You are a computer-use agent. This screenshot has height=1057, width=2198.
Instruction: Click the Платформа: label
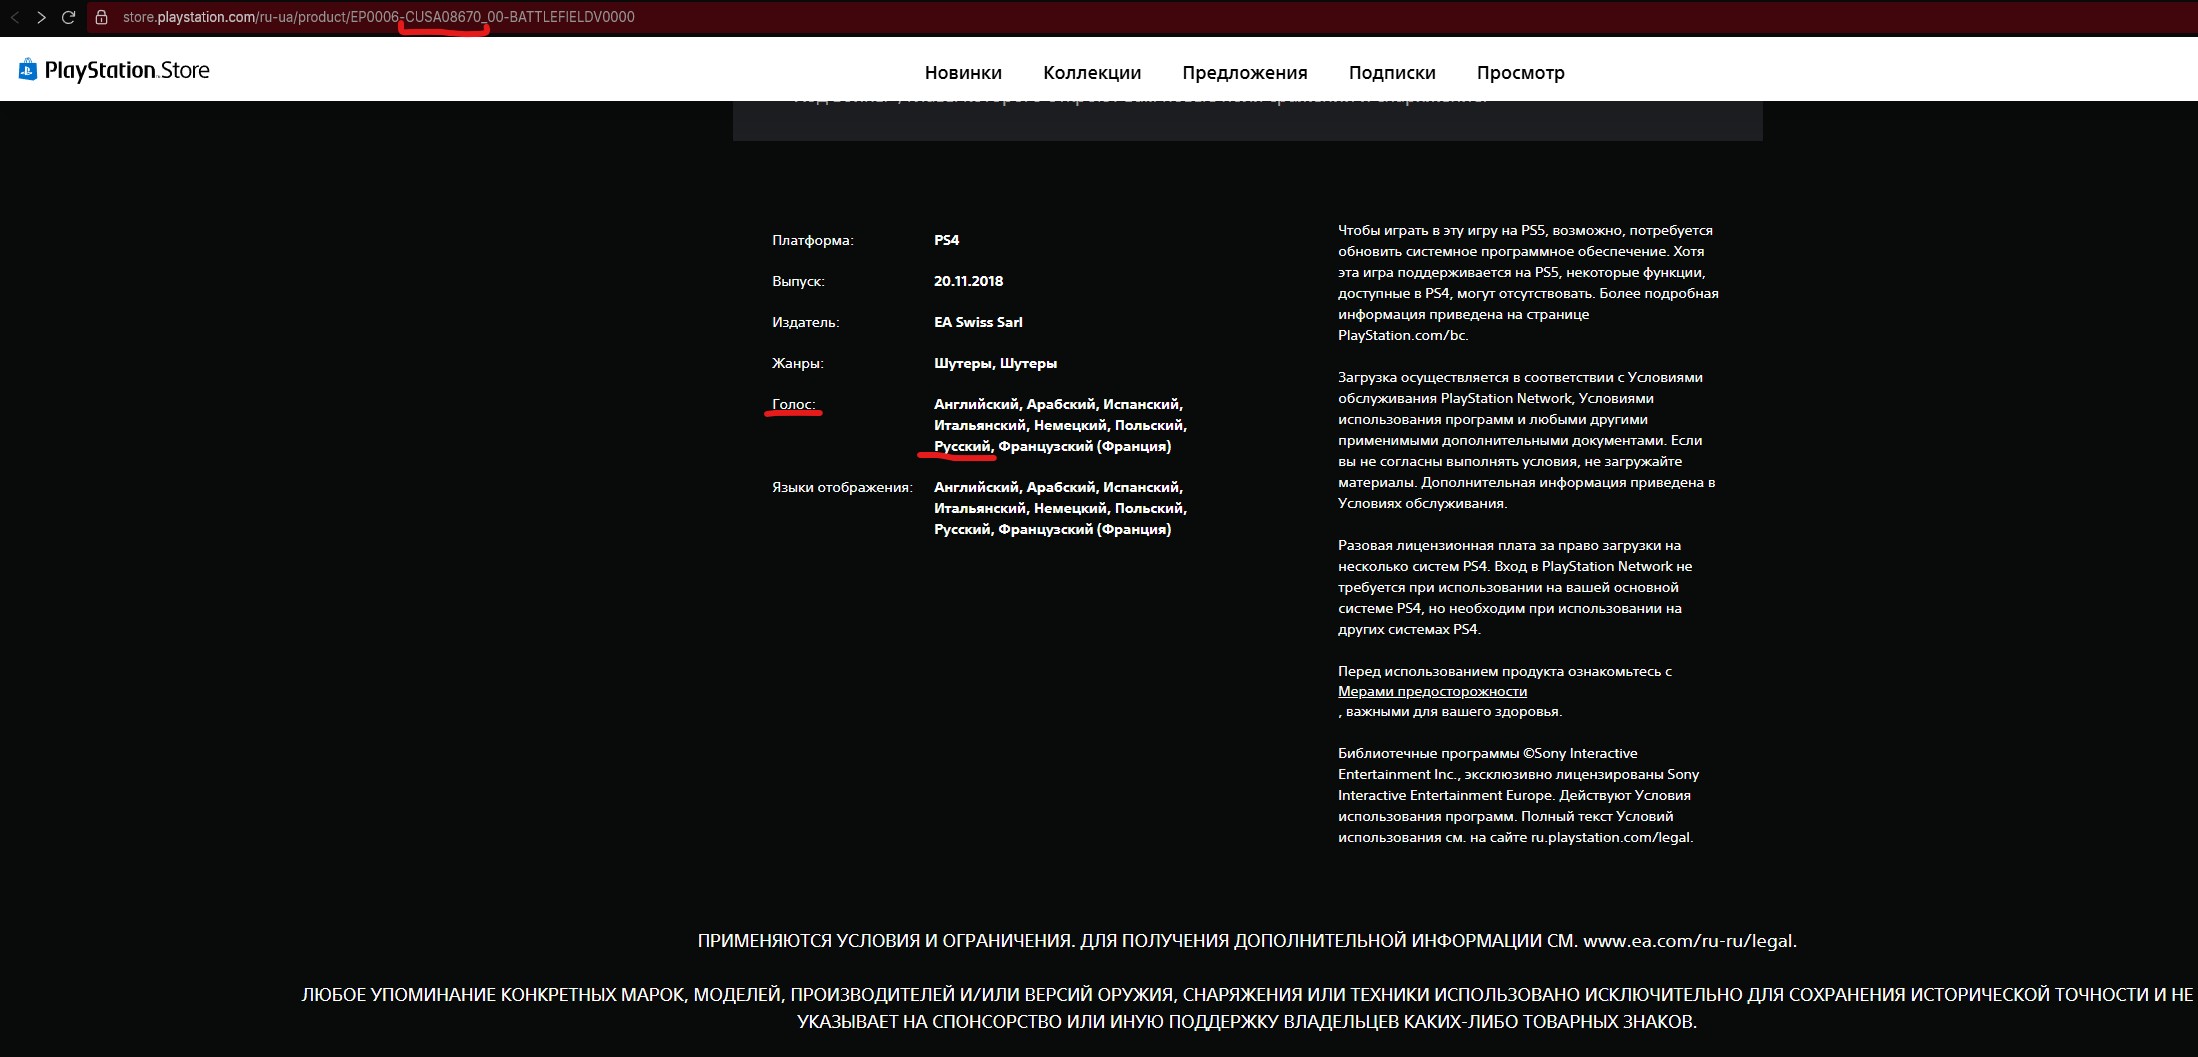click(812, 240)
